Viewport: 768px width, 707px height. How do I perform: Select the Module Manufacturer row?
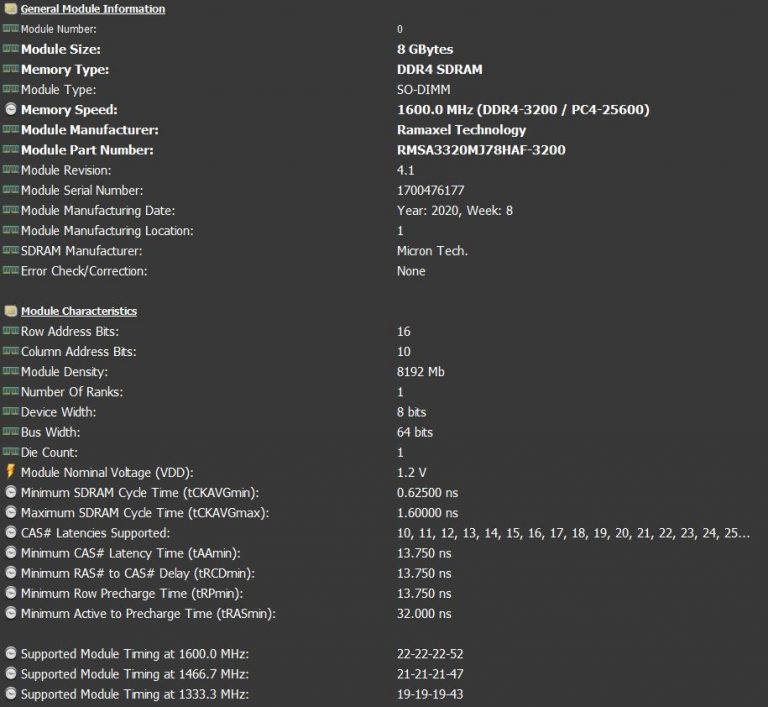coord(89,130)
